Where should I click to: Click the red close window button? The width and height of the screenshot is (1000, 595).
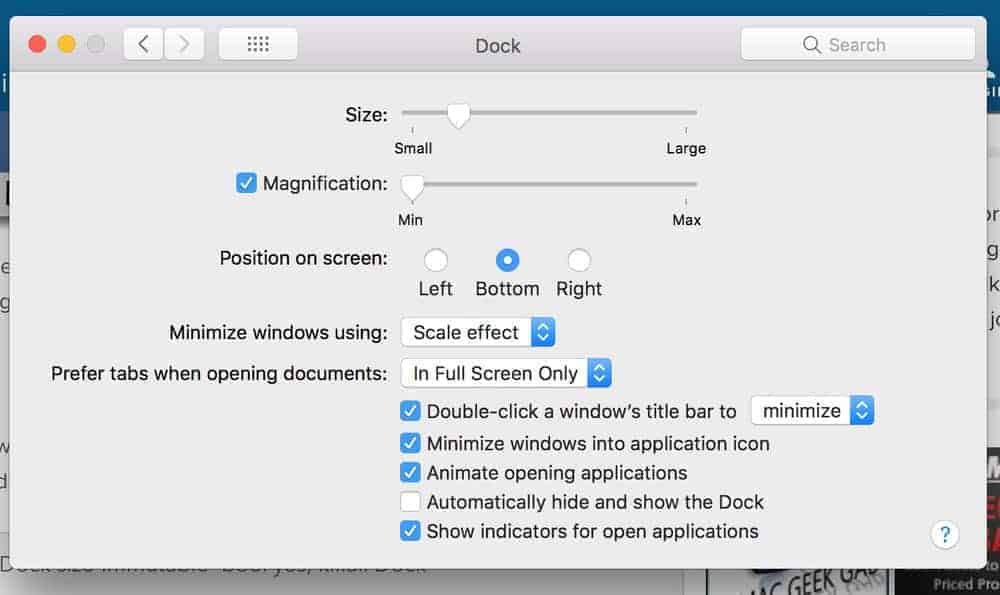coord(37,44)
